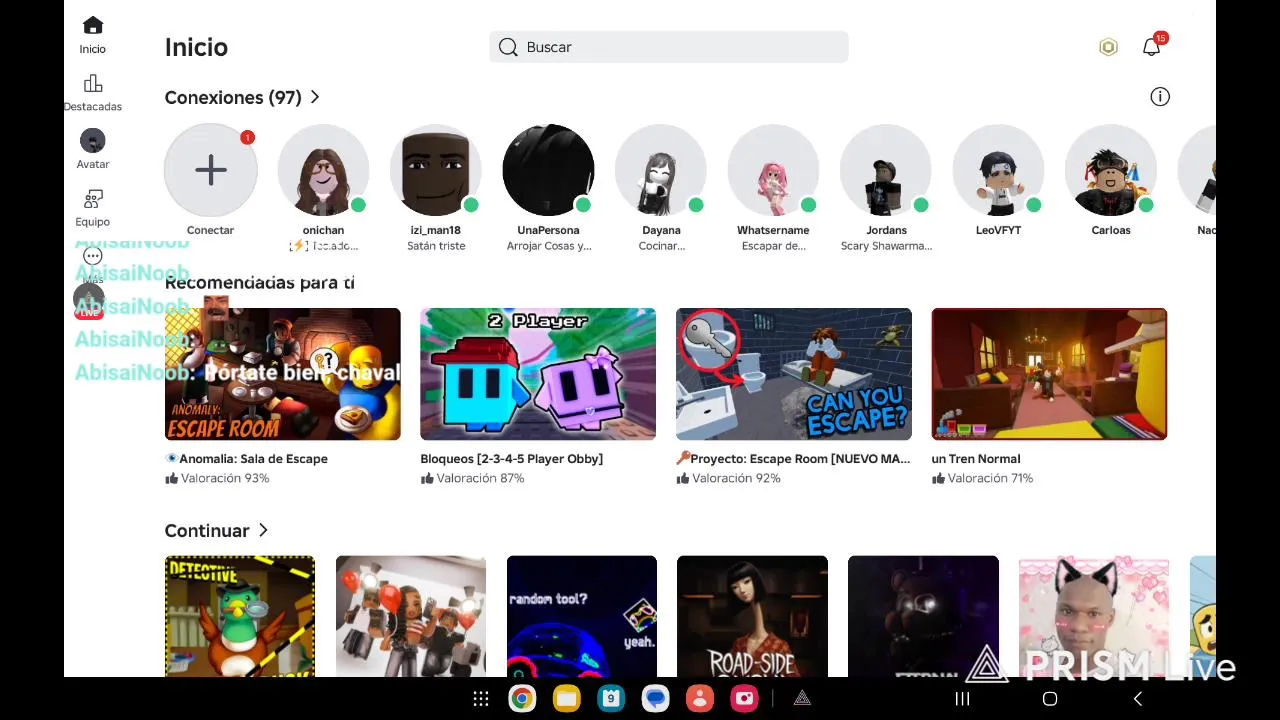Image resolution: width=1280 pixels, height=720 pixels.
Task: Open the calendar app in taskbar
Action: pos(611,699)
